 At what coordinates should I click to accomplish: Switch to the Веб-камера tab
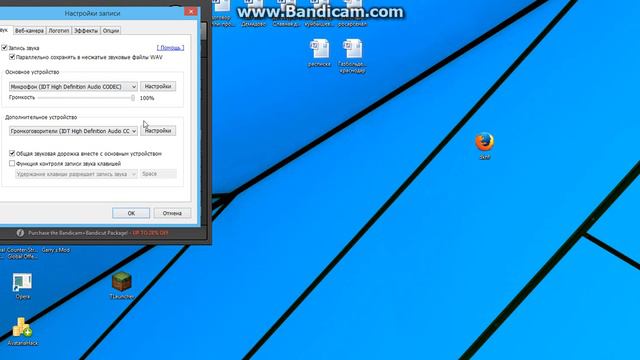point(29,31)
